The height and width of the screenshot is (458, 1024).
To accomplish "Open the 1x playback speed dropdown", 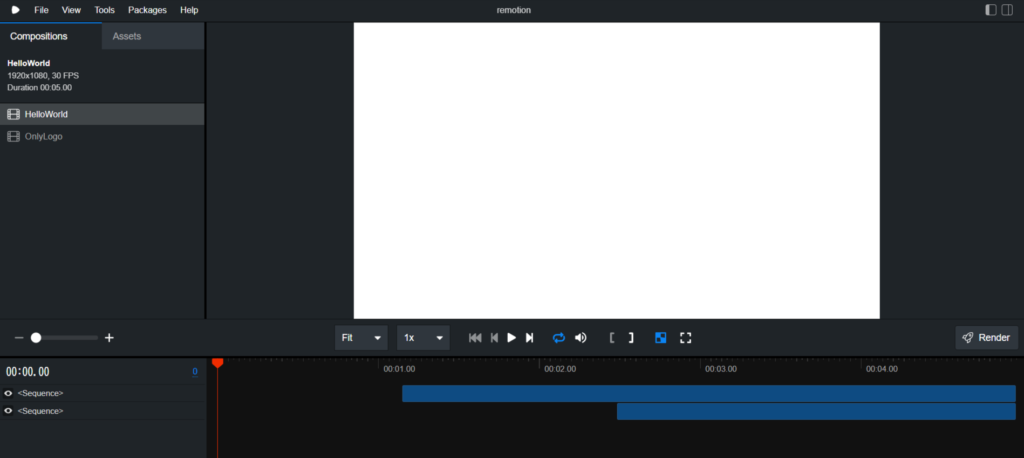I will (423, 338).
